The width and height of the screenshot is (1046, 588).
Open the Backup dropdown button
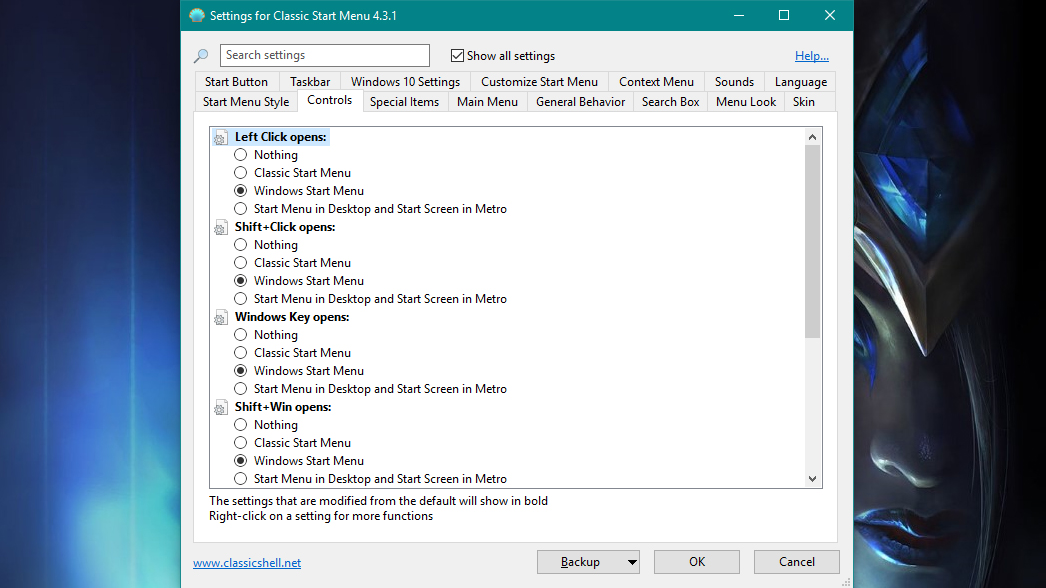pos(588,562)
